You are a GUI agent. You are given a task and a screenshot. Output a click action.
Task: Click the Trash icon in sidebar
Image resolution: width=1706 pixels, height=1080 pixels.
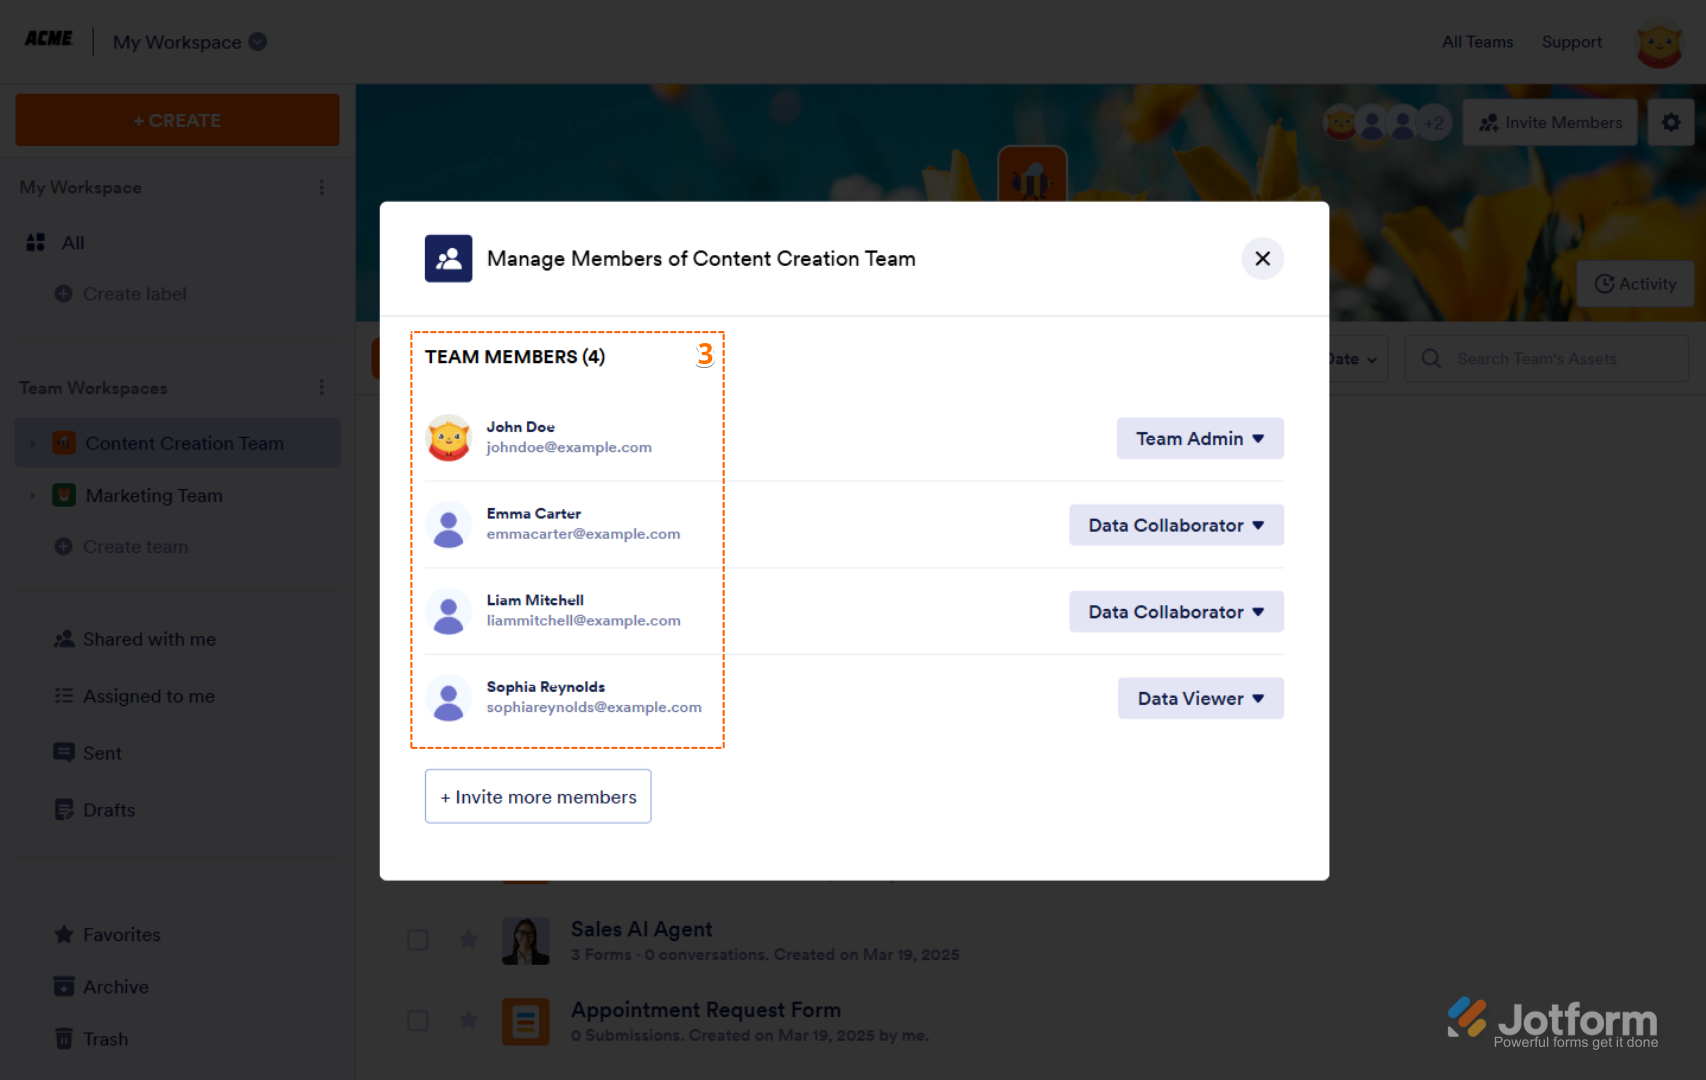tap(64, 1039)
